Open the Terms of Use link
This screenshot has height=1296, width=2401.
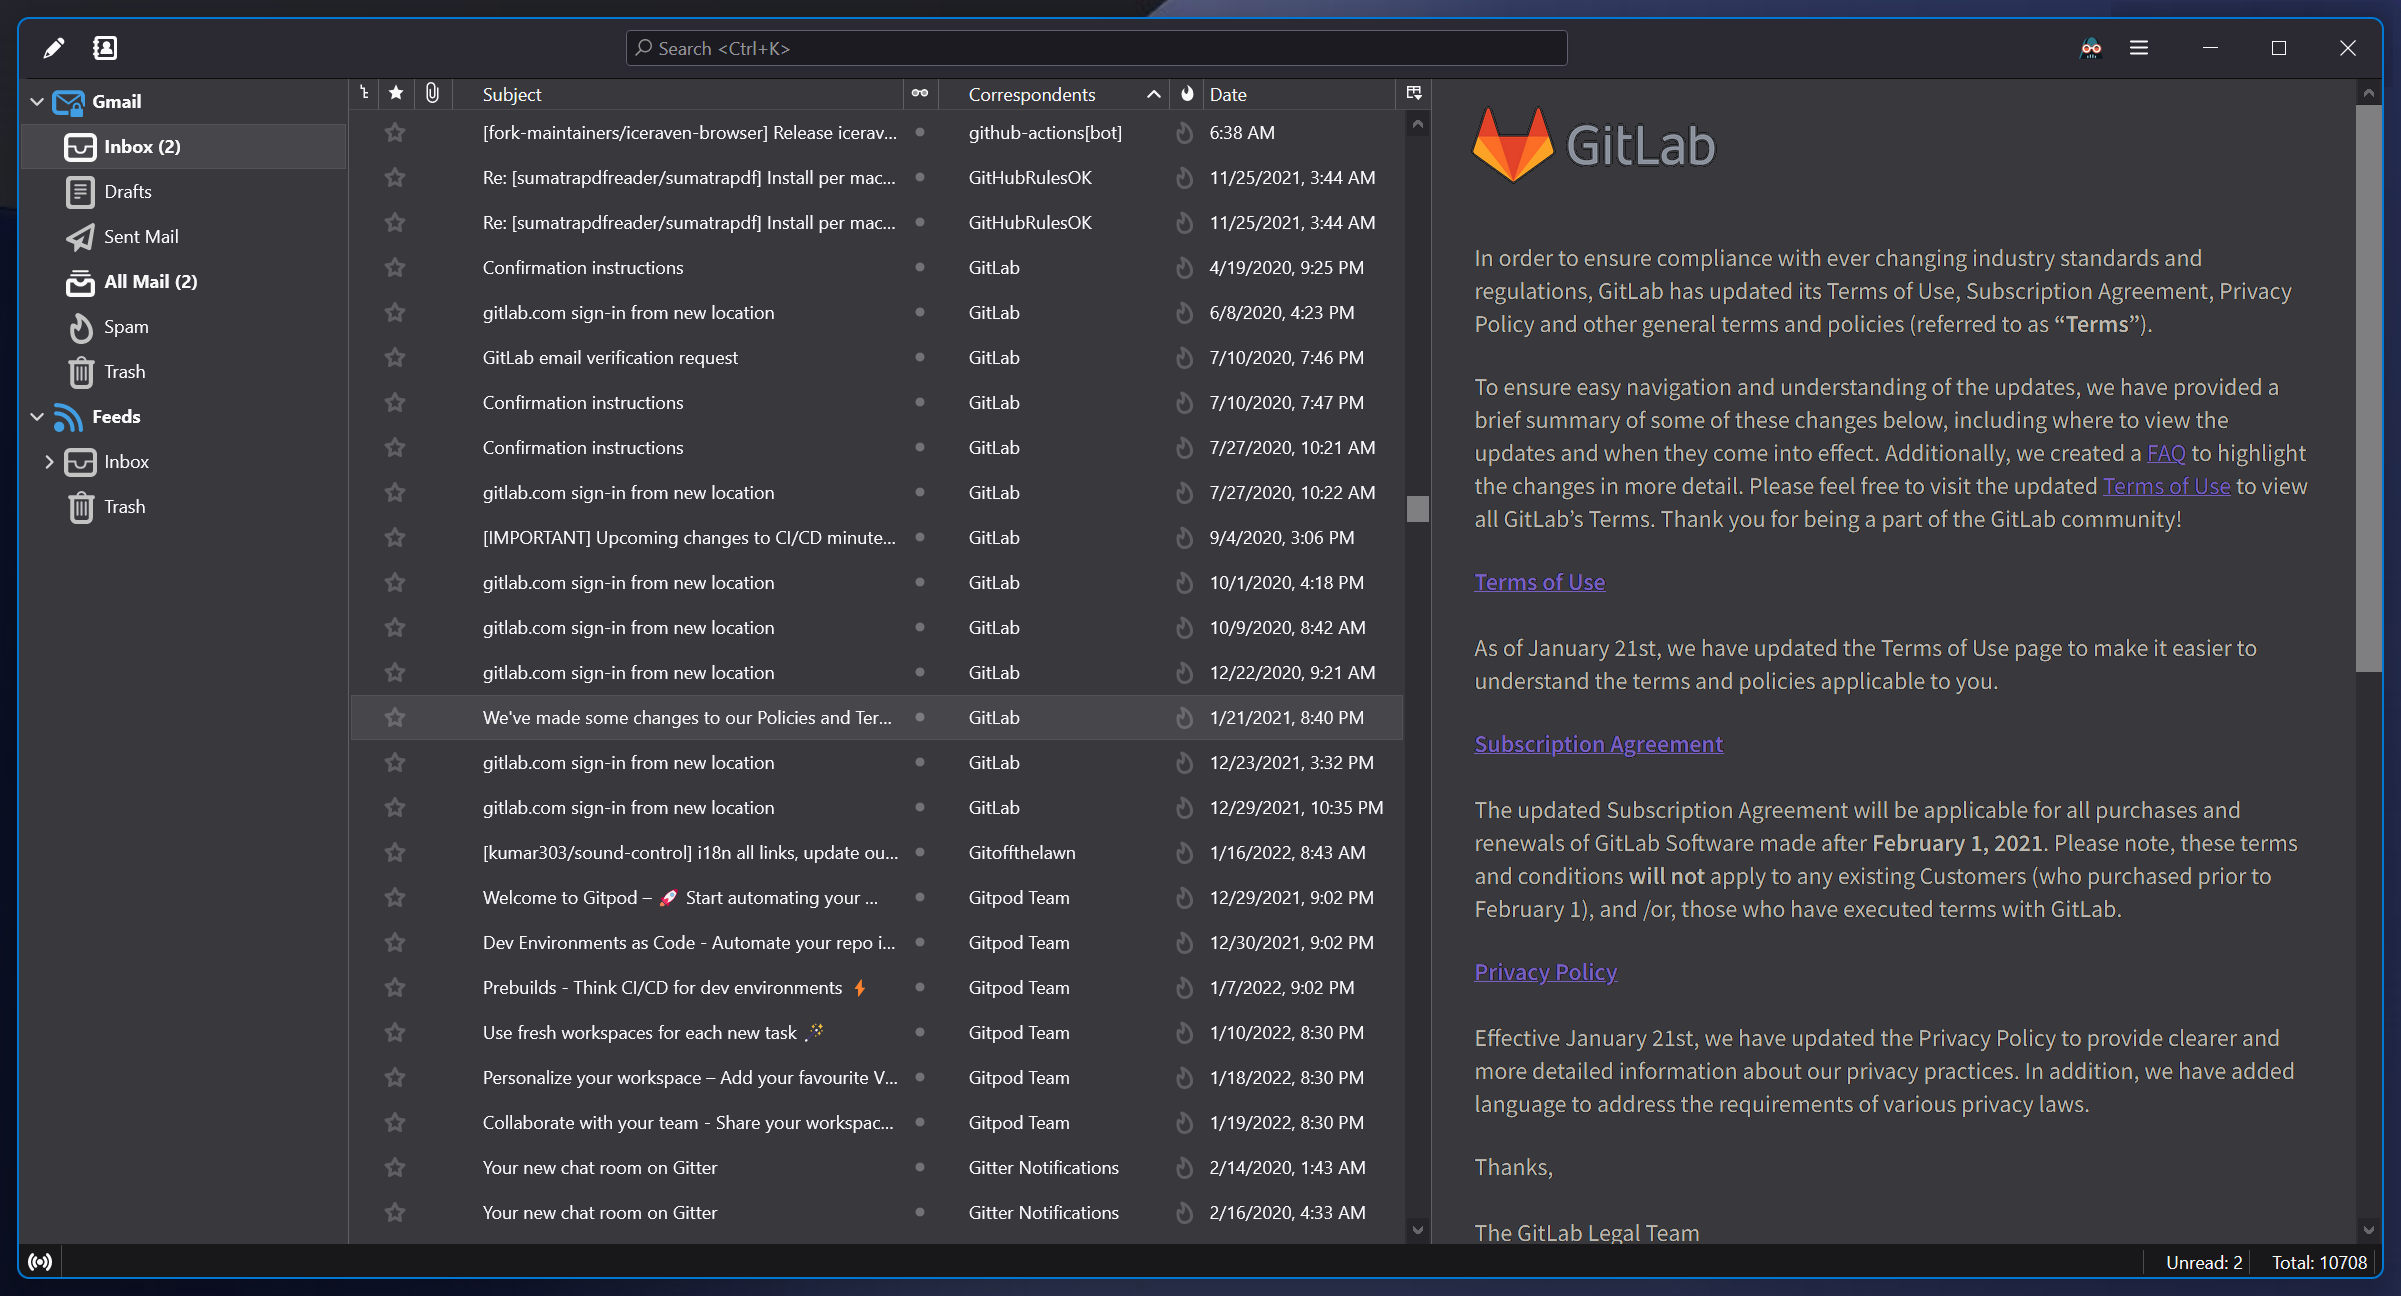1539,581
